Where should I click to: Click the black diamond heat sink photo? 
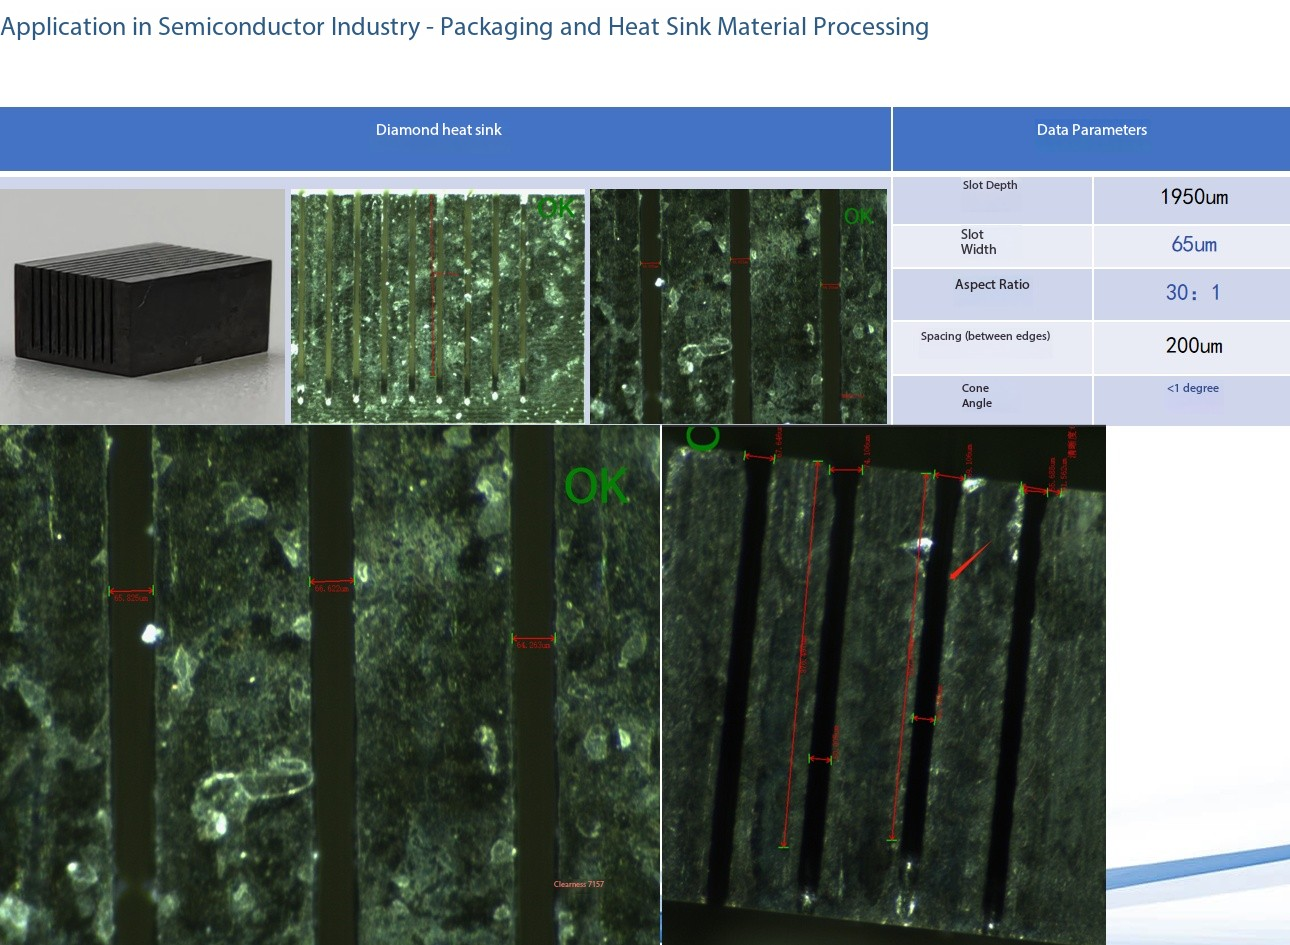click(x=142, y=306)
